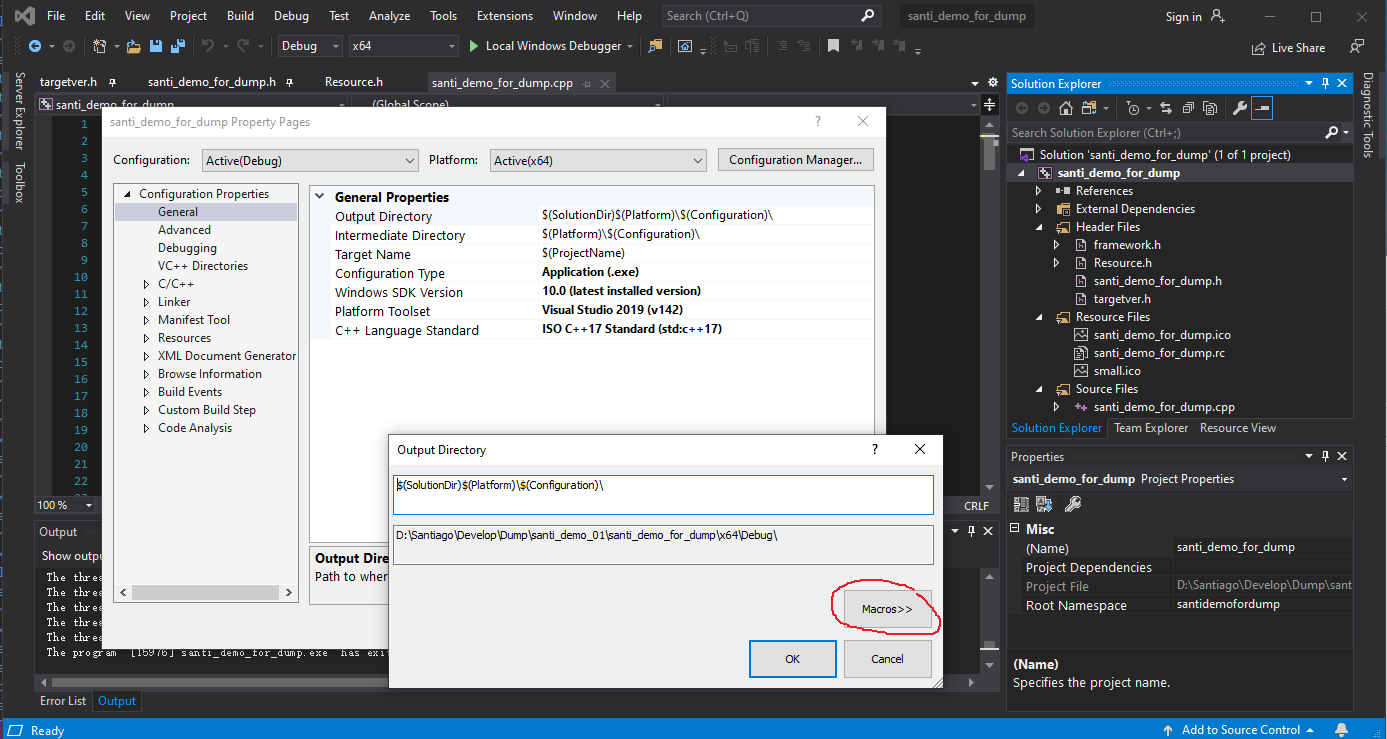Expand the Linker node in property tree

[x=148, y=302]
